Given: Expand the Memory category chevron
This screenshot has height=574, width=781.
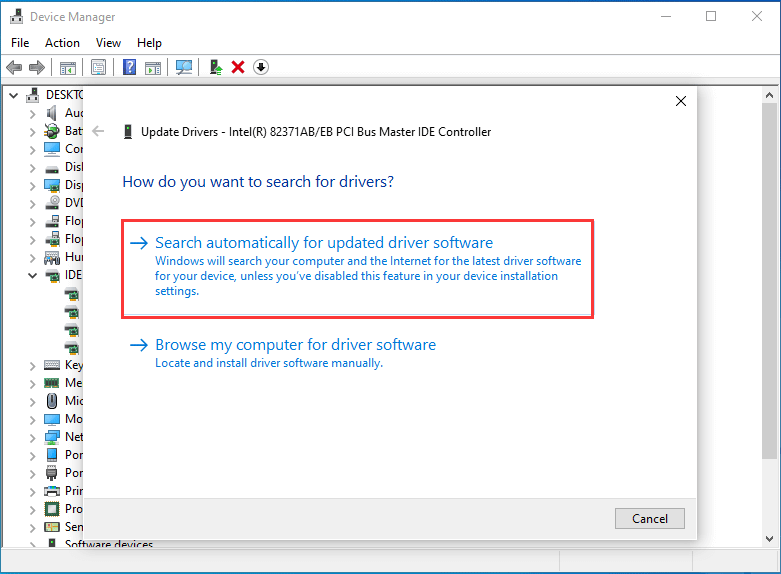Looking at the screenshot, I should tap(33, 384).
